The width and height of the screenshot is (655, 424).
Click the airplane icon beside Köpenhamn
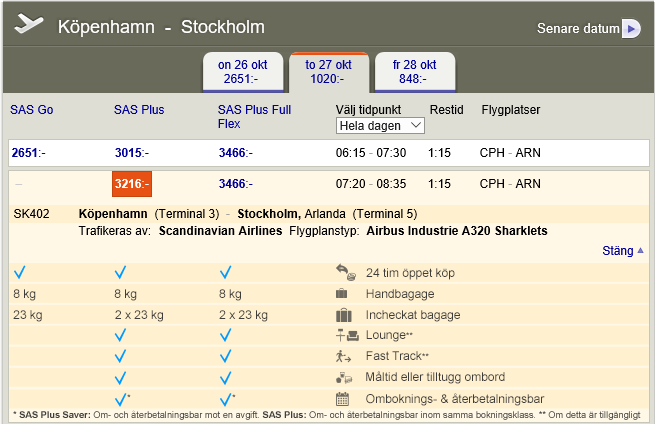click(29, 23)
